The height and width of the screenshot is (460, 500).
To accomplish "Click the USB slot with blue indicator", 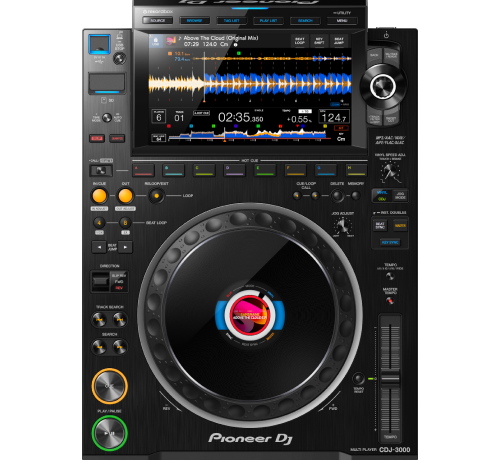I will click(x=99, y=44).
